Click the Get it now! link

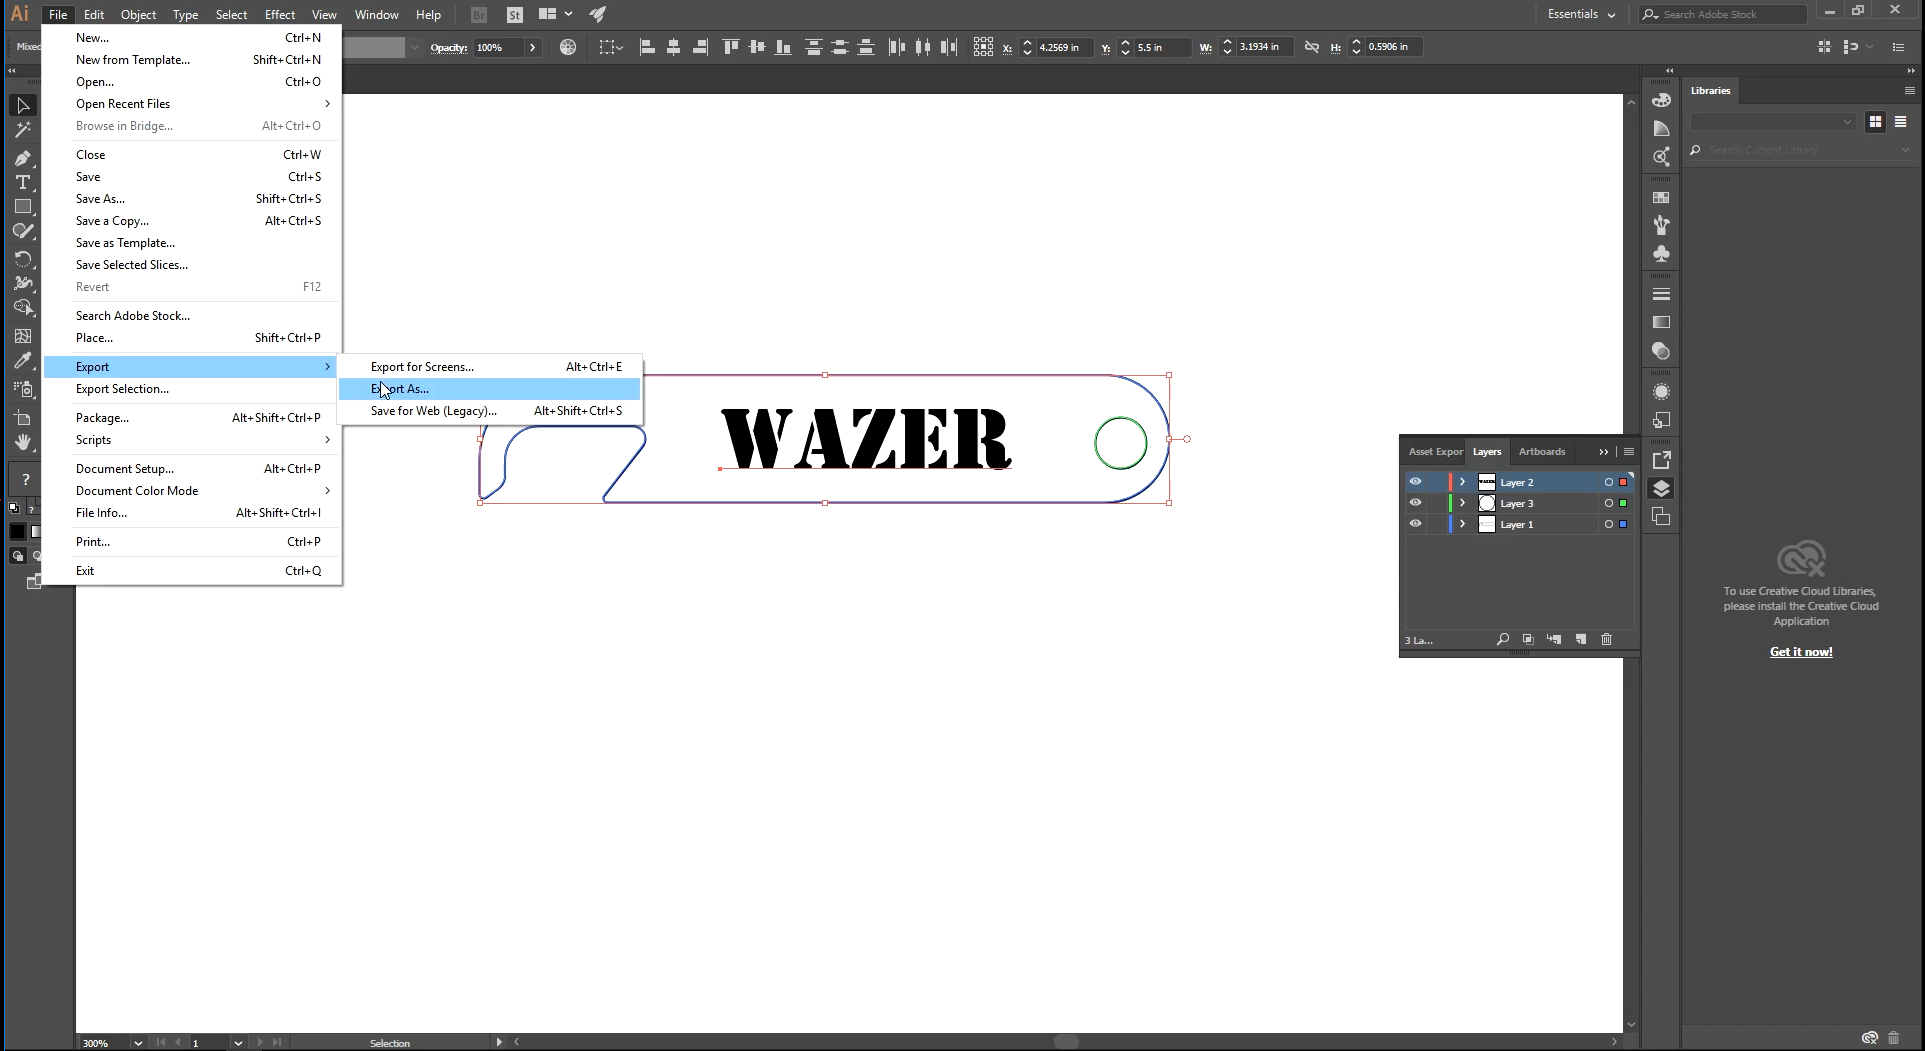tap(1801, 652)
